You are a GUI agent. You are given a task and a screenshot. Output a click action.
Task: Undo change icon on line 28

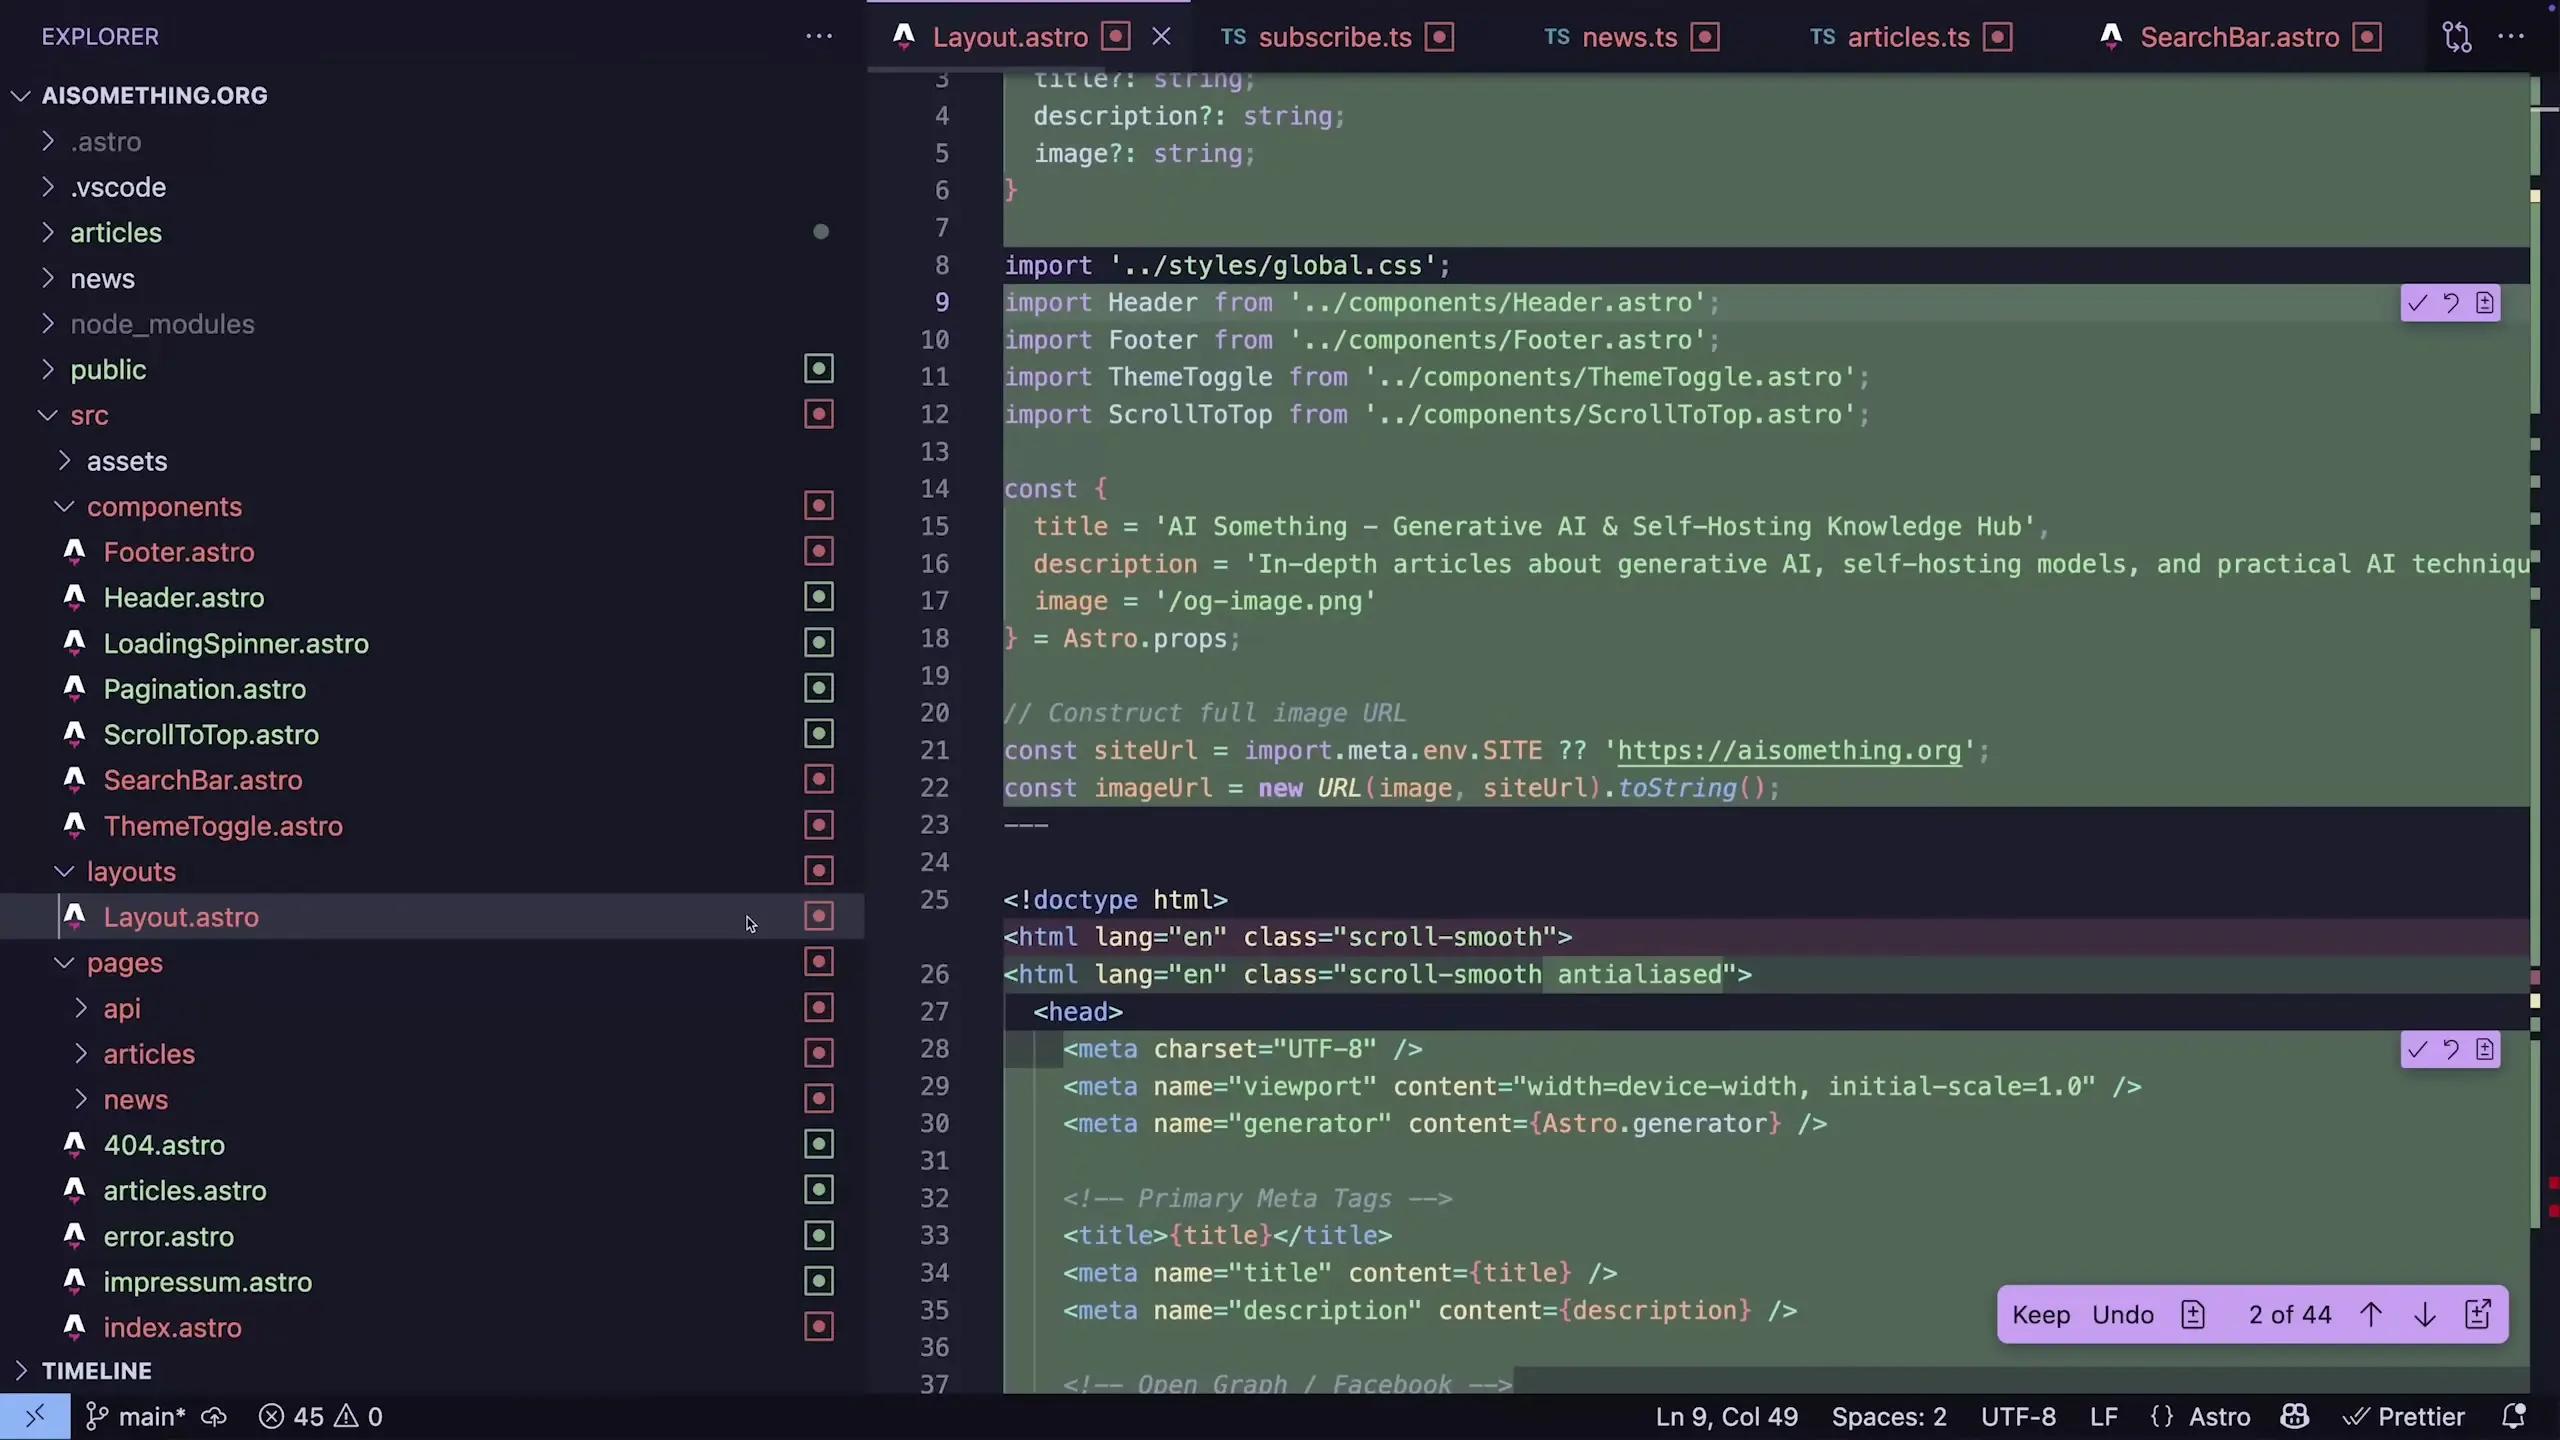click(2451, 1049)
